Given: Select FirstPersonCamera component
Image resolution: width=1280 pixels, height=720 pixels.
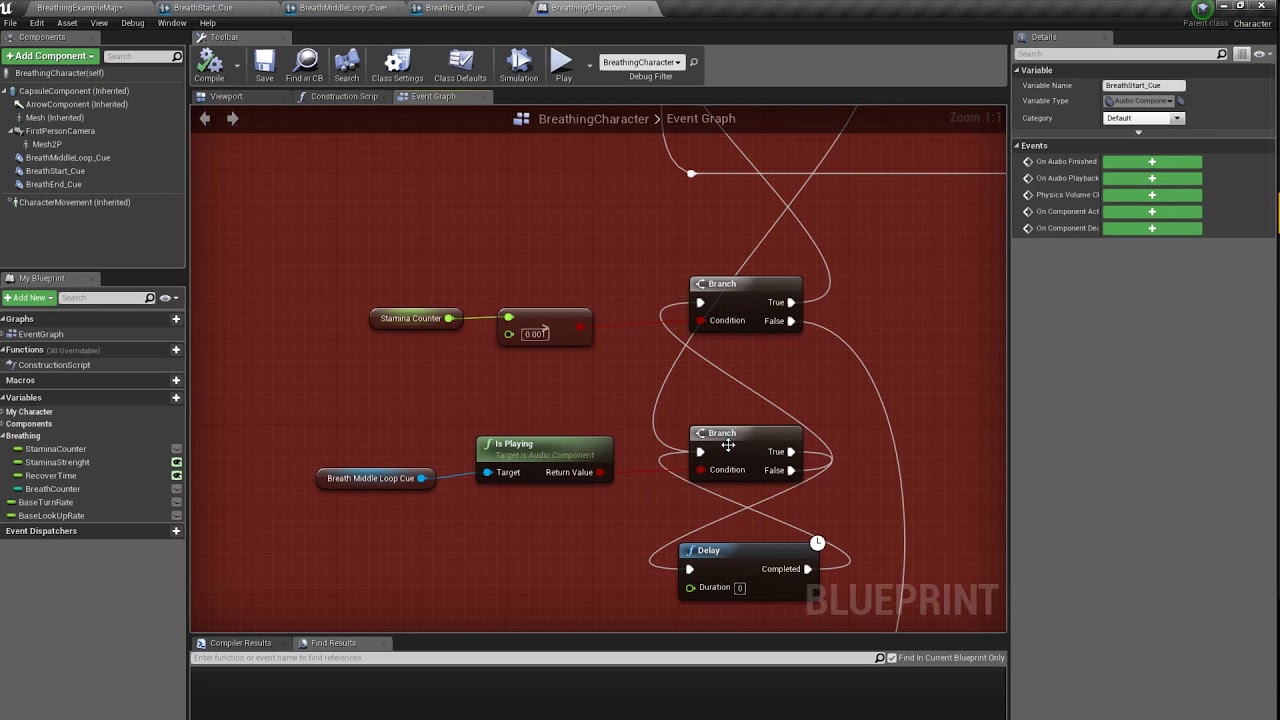Looking at the screenshot, I should point(60,131).
